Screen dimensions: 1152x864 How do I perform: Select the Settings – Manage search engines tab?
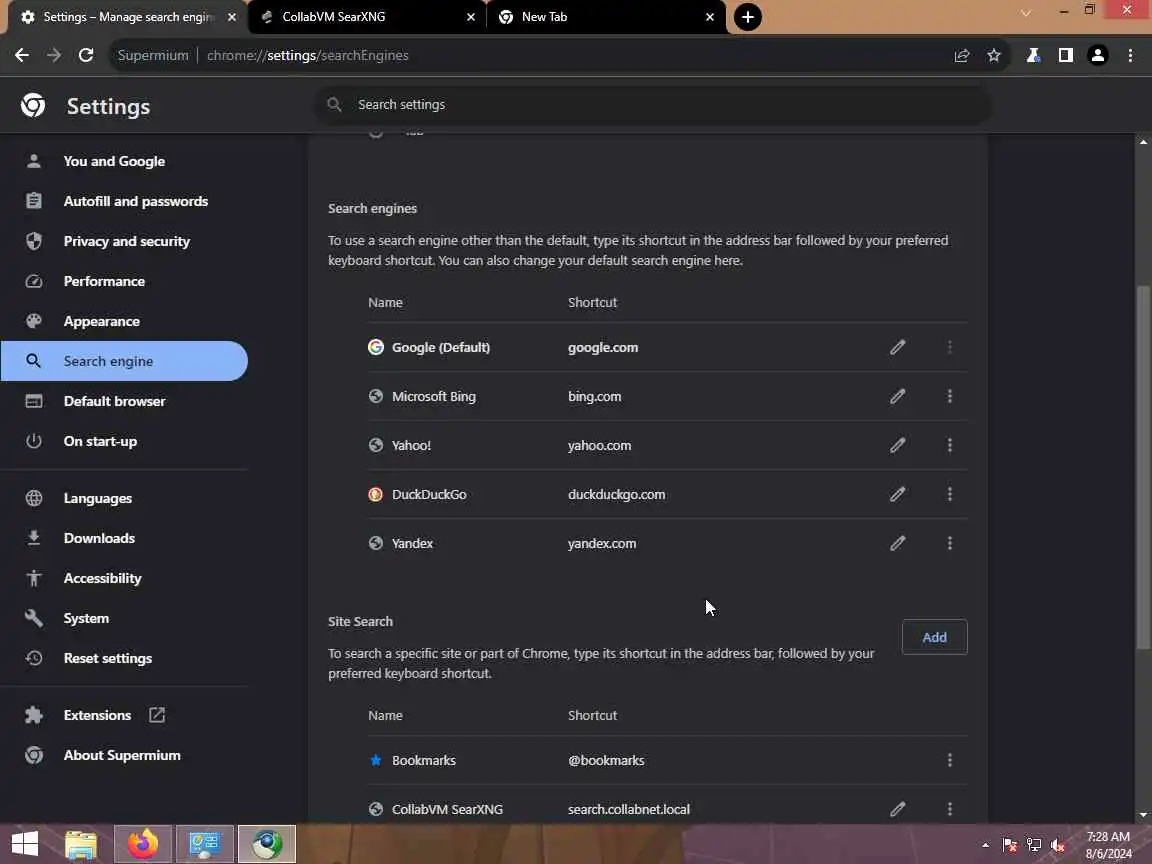(125, 17)
